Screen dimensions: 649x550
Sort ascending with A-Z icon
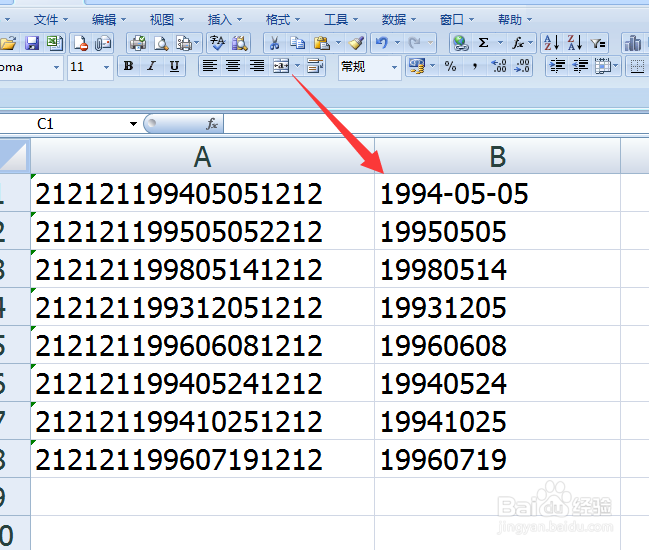[x=552, y=43]
